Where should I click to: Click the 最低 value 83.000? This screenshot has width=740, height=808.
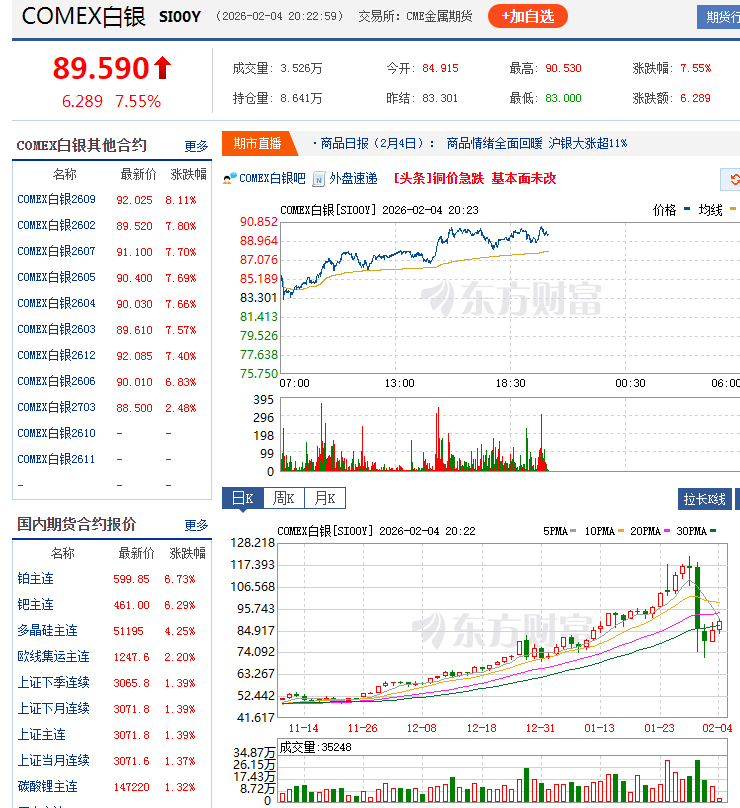pos(563,98)
